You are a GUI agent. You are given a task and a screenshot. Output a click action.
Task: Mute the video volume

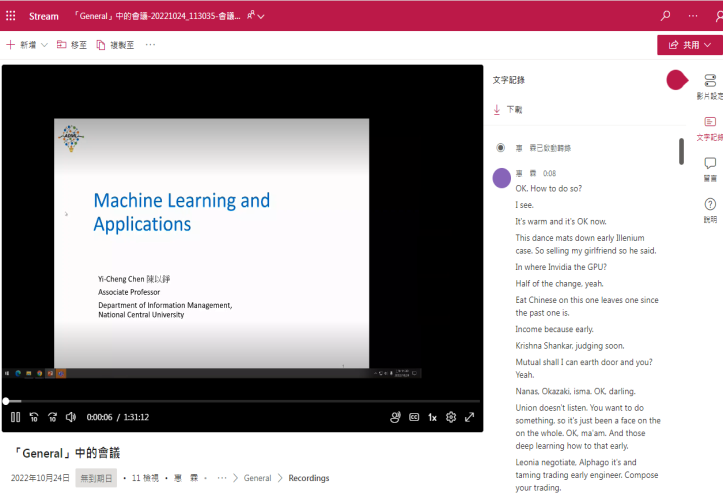click(x=71, y=417)
